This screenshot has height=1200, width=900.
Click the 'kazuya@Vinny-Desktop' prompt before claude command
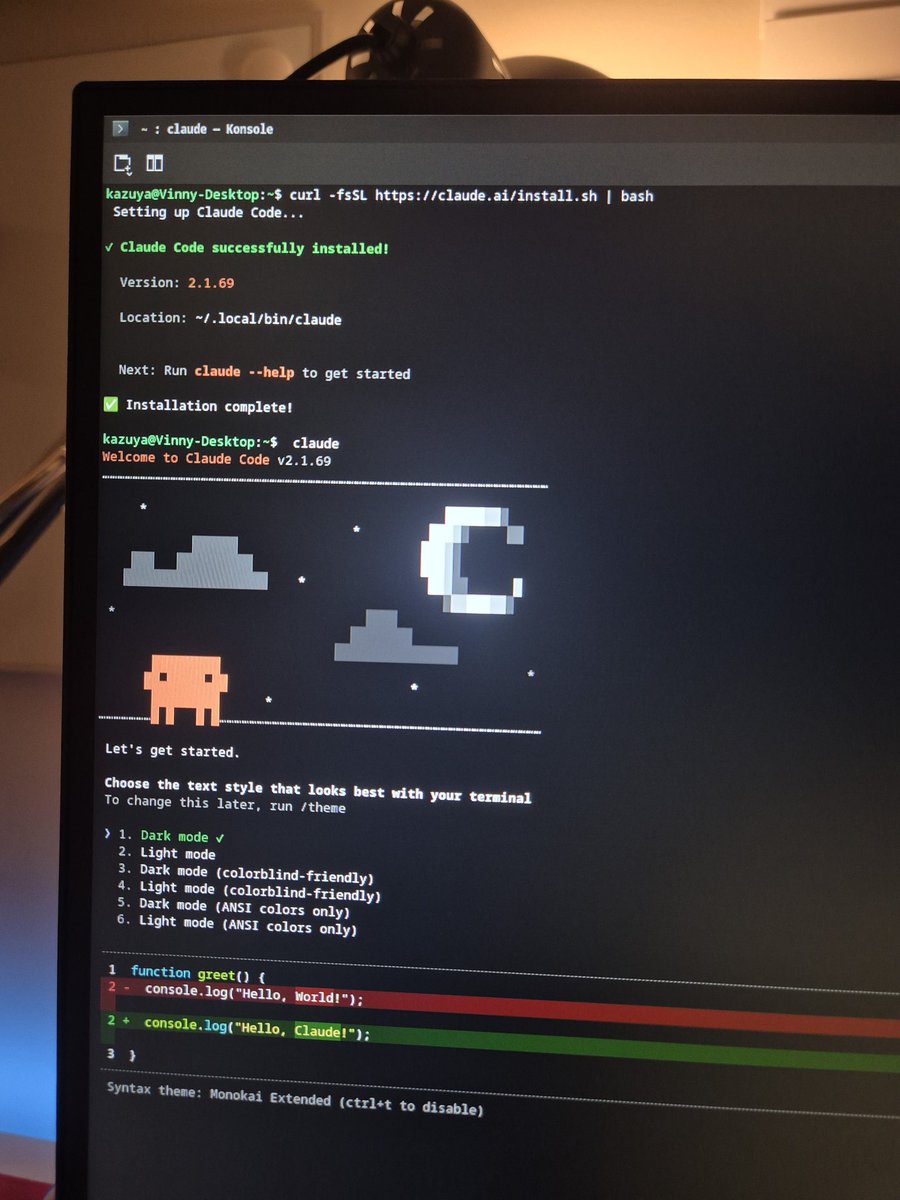(x=190, y=441)
